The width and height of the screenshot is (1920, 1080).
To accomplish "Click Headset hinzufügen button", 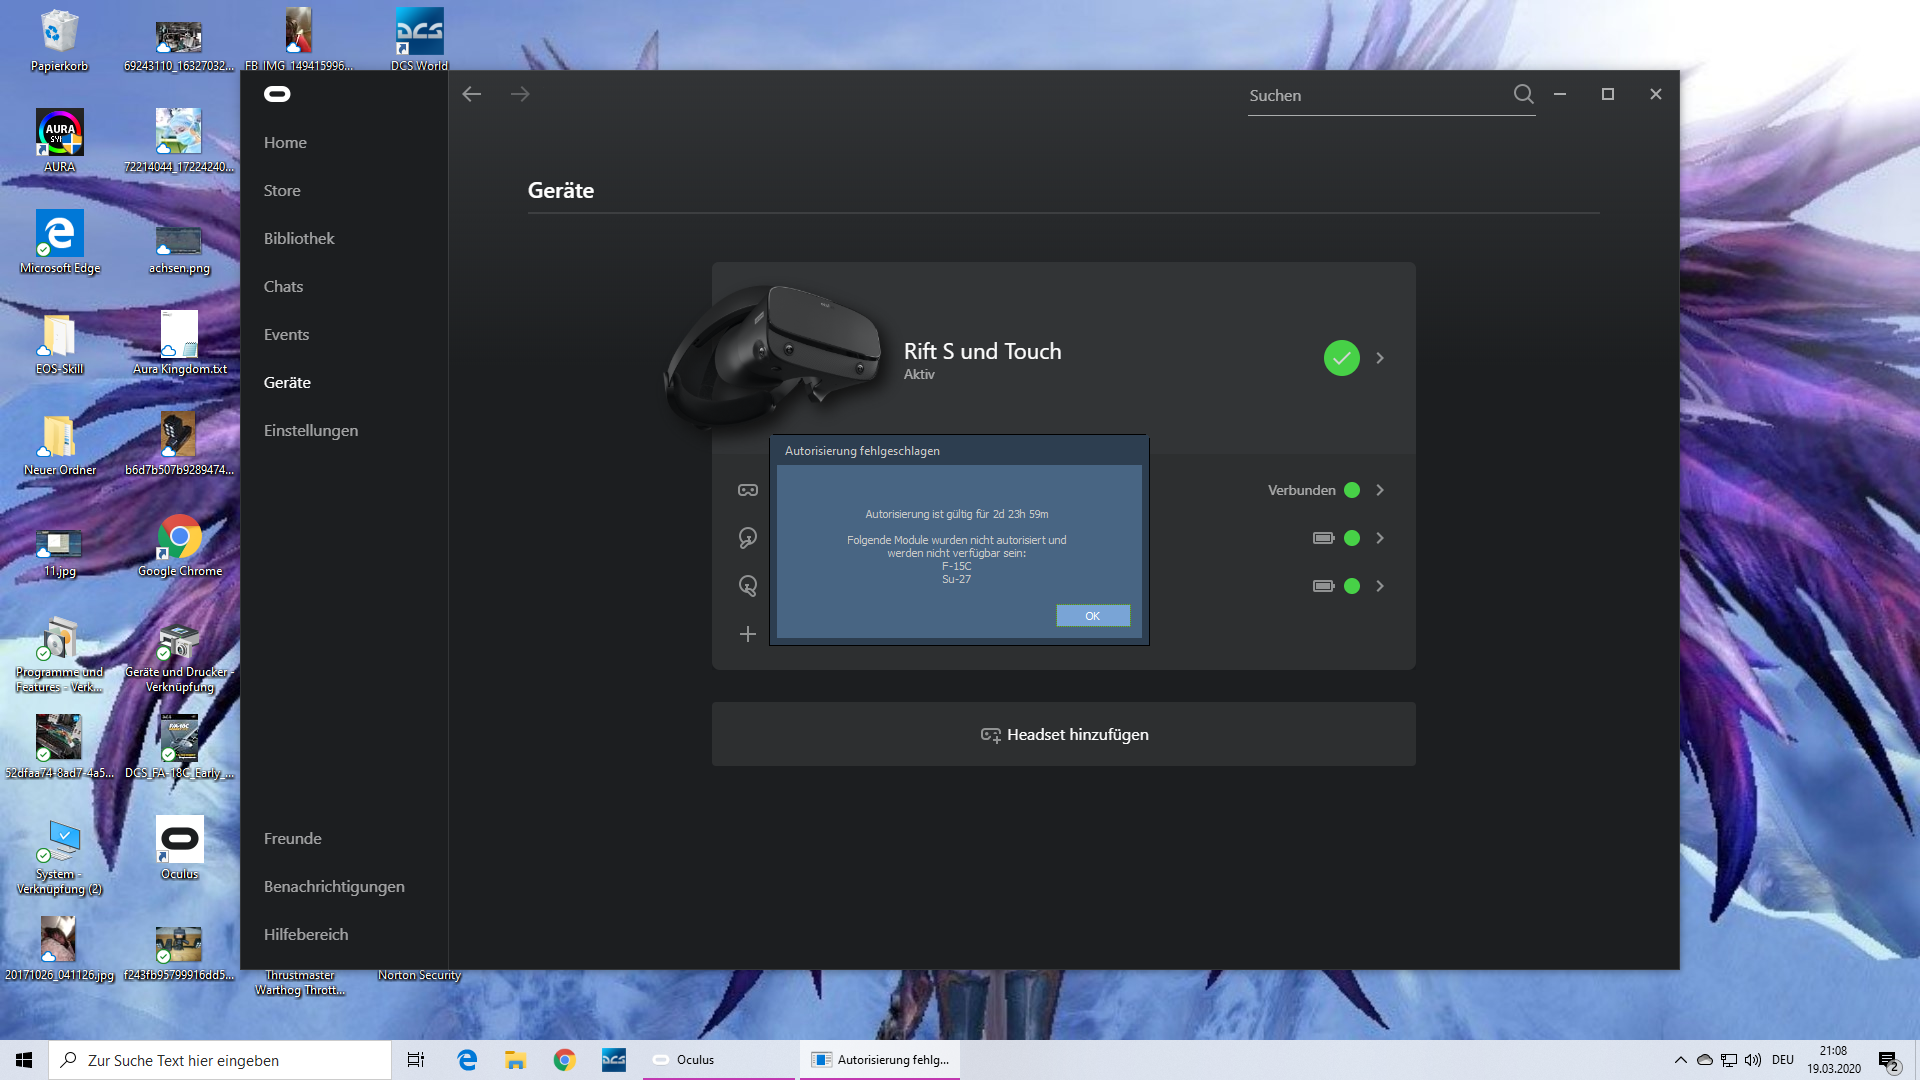I will click(x=1064, y=734).
